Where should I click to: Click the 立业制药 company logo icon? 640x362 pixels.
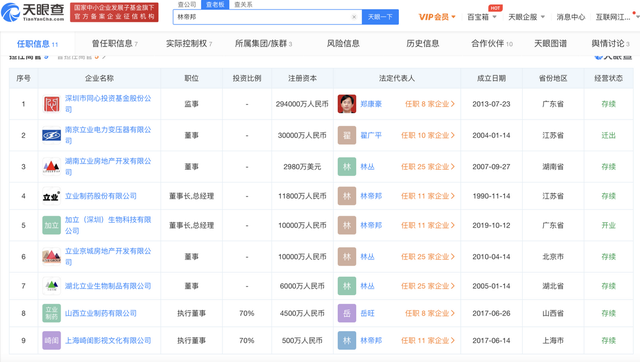[51, 196]
